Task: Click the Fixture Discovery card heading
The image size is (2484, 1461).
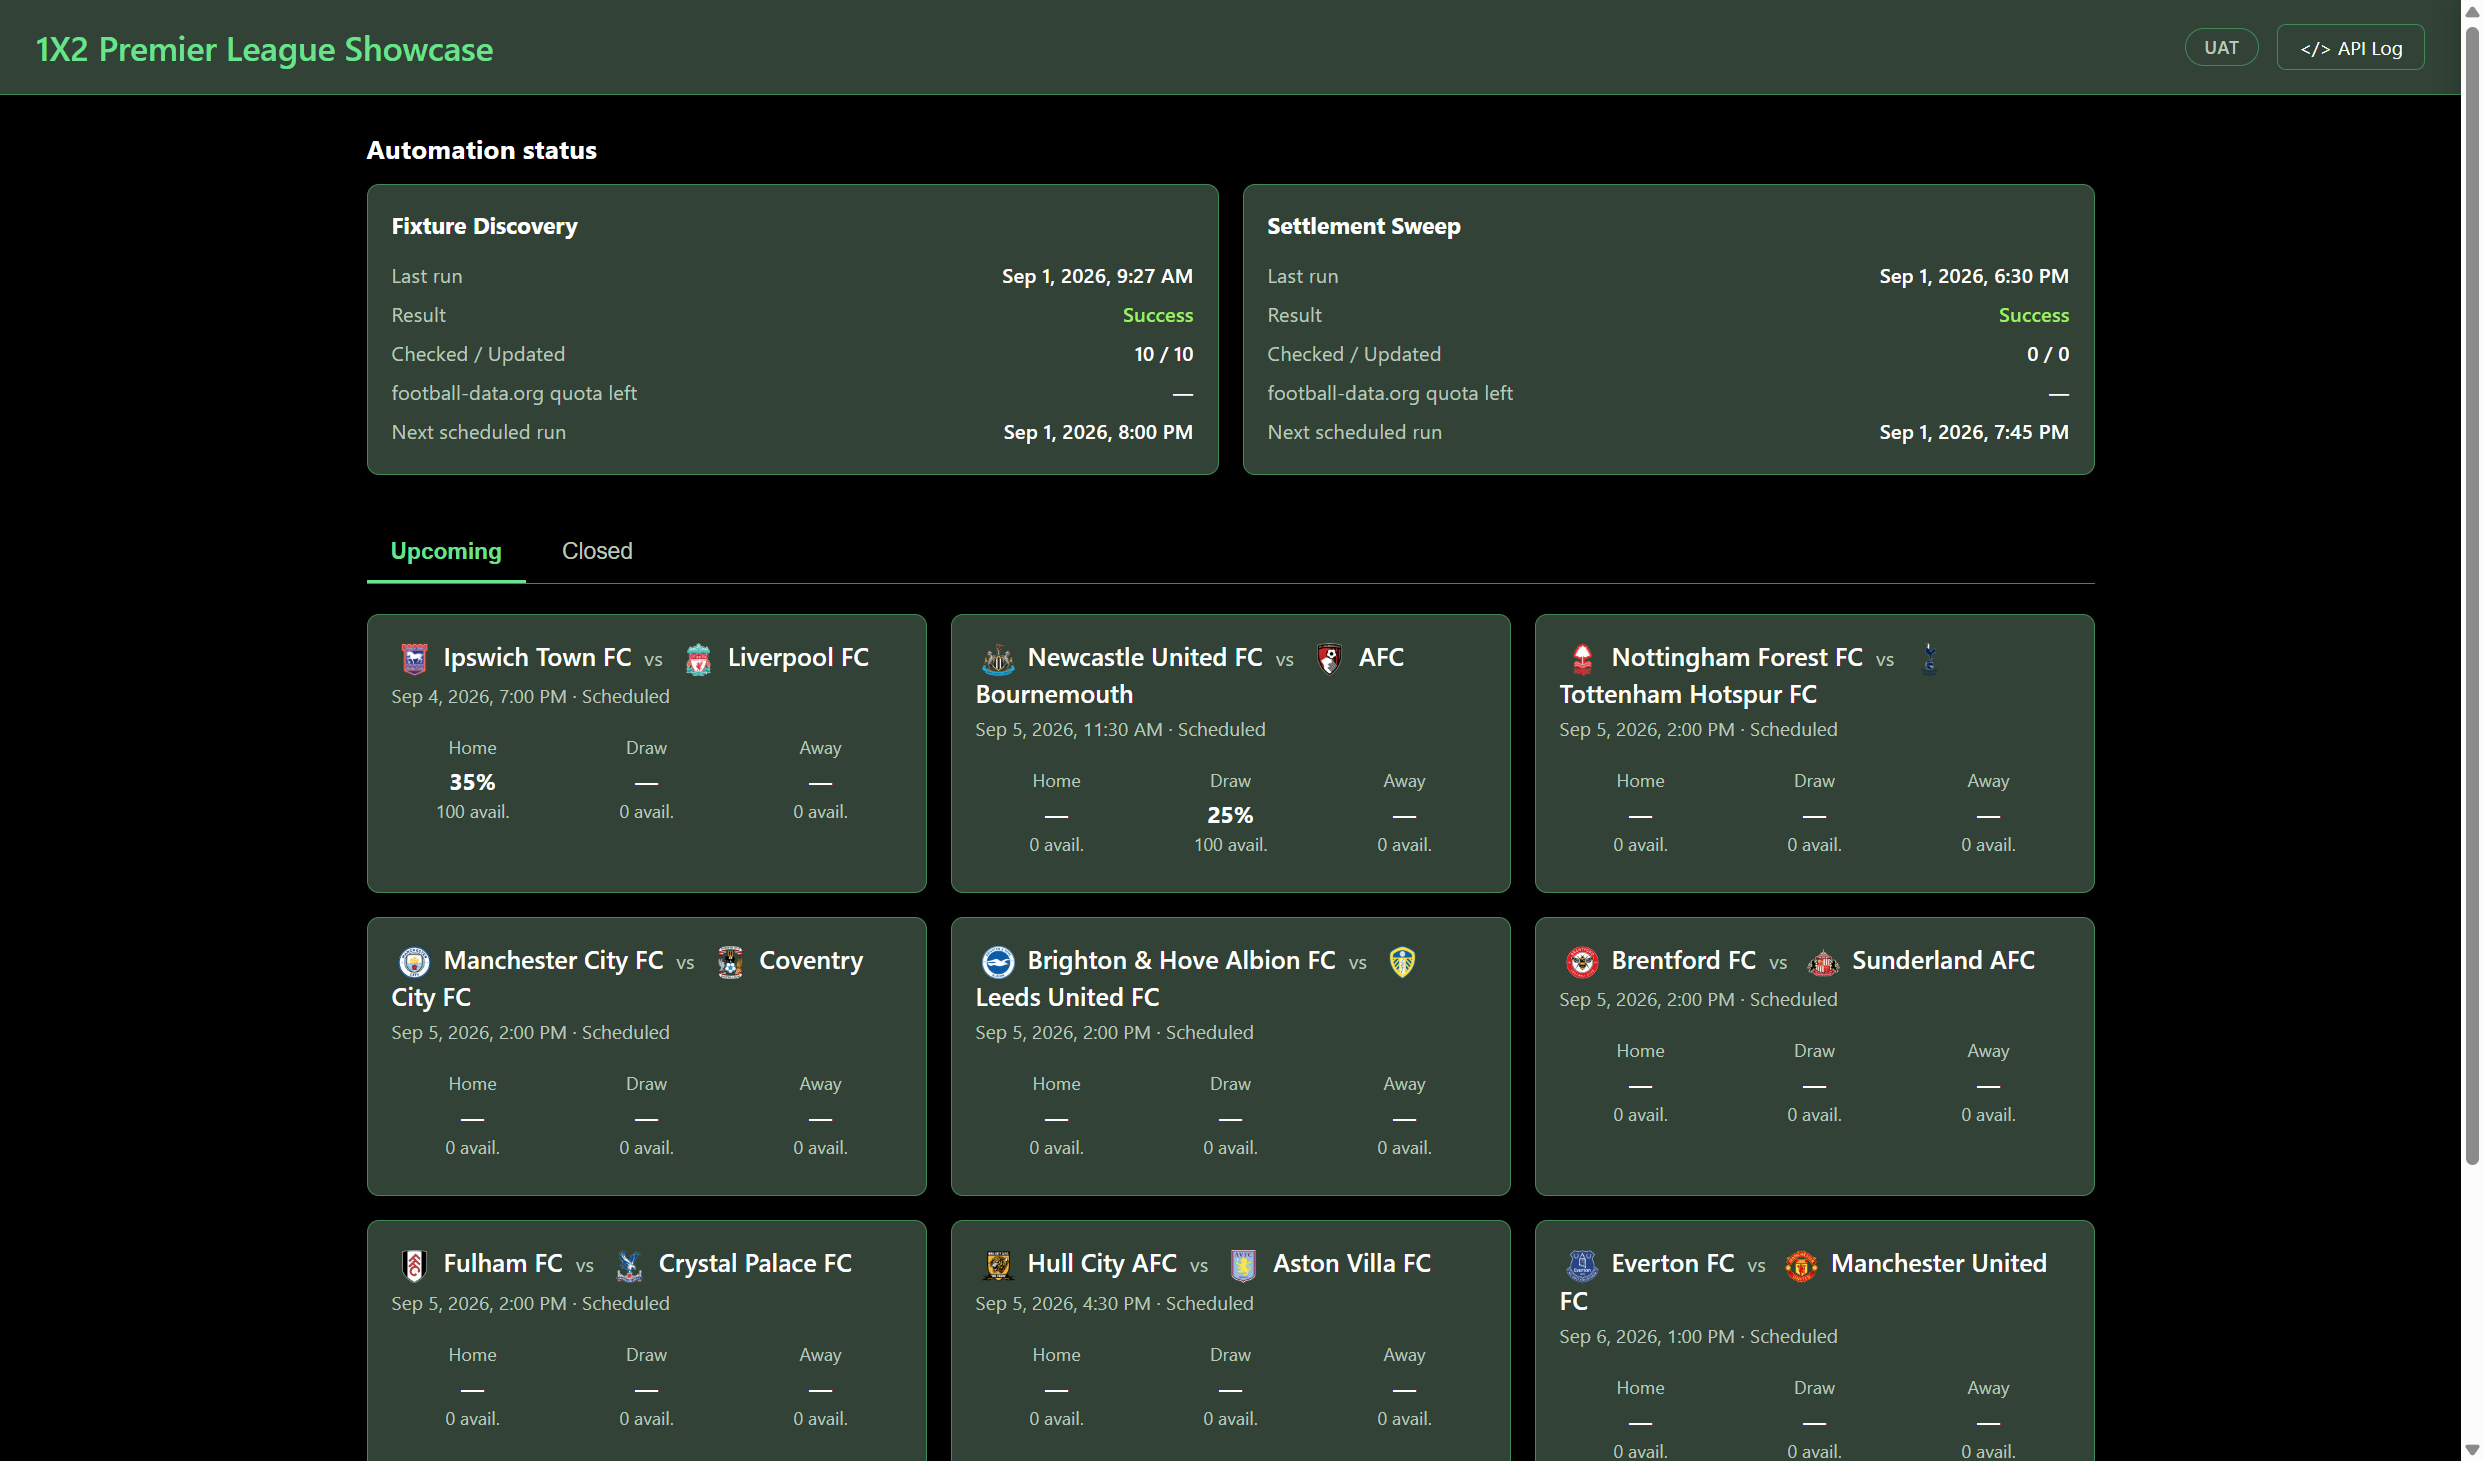Action: coord(485,226)
